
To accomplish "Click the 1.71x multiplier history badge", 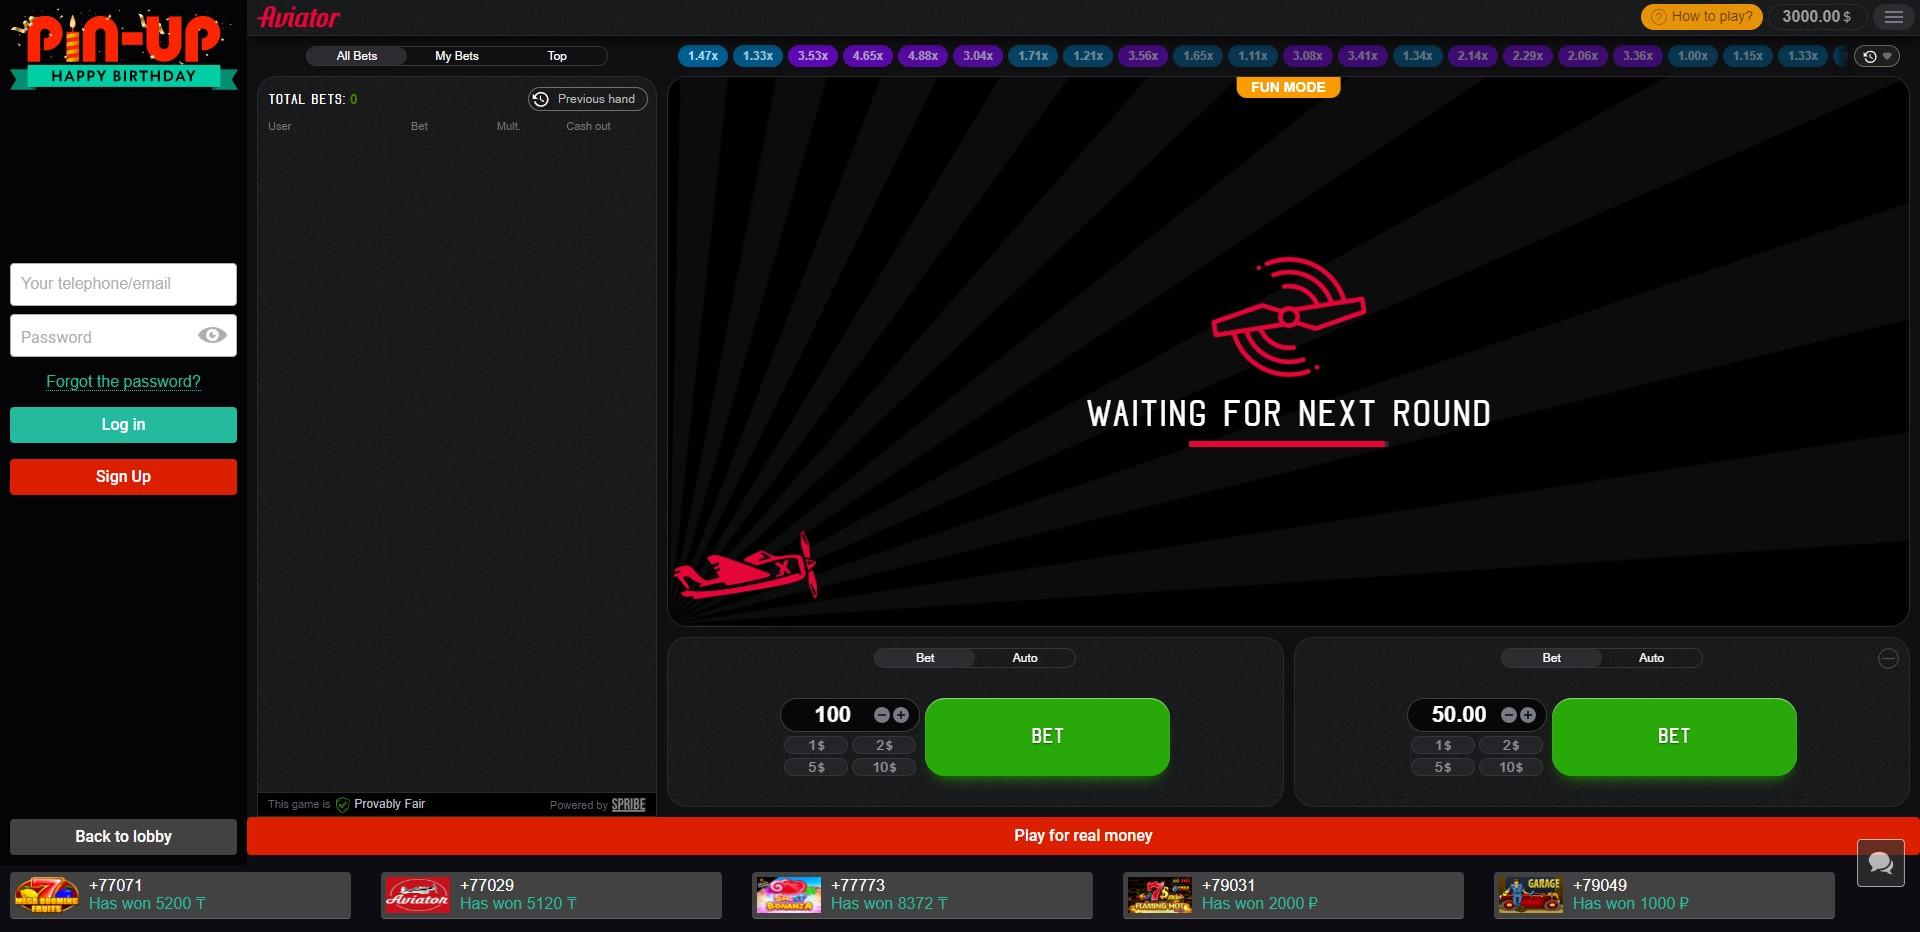I will click(1033, 56).
